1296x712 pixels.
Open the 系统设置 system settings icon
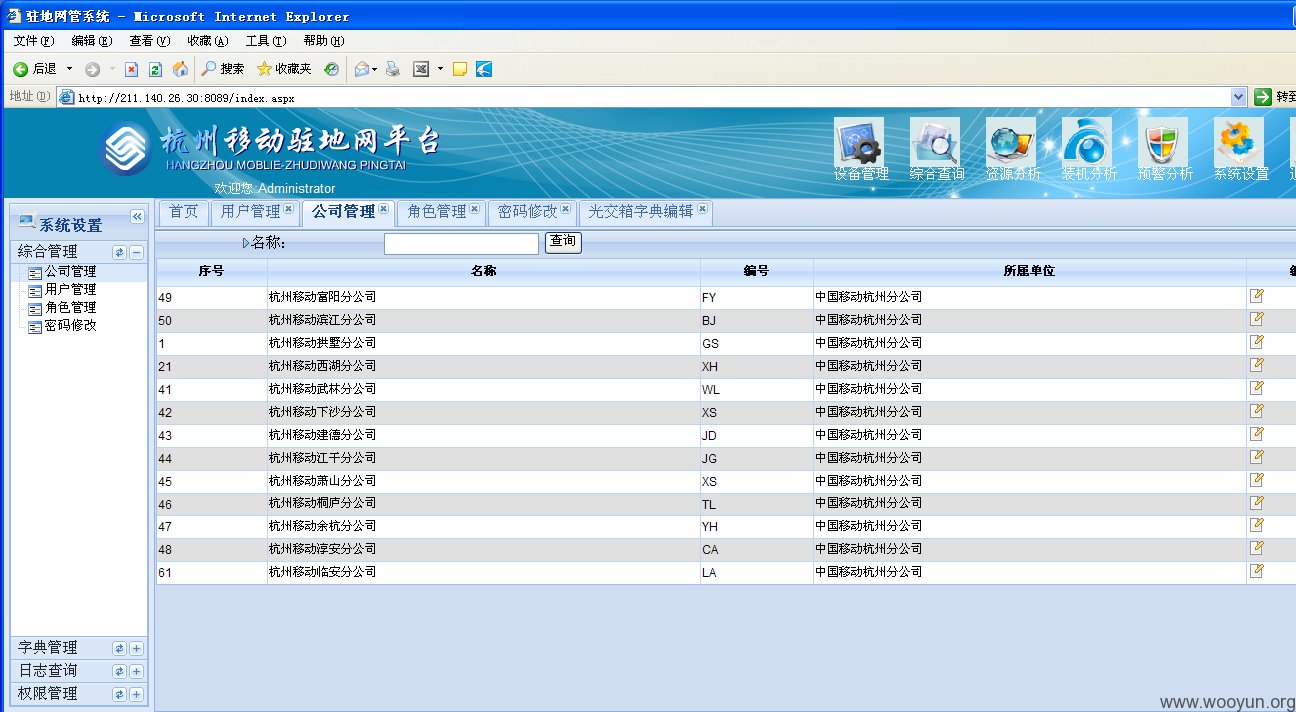click(1240, 149)
